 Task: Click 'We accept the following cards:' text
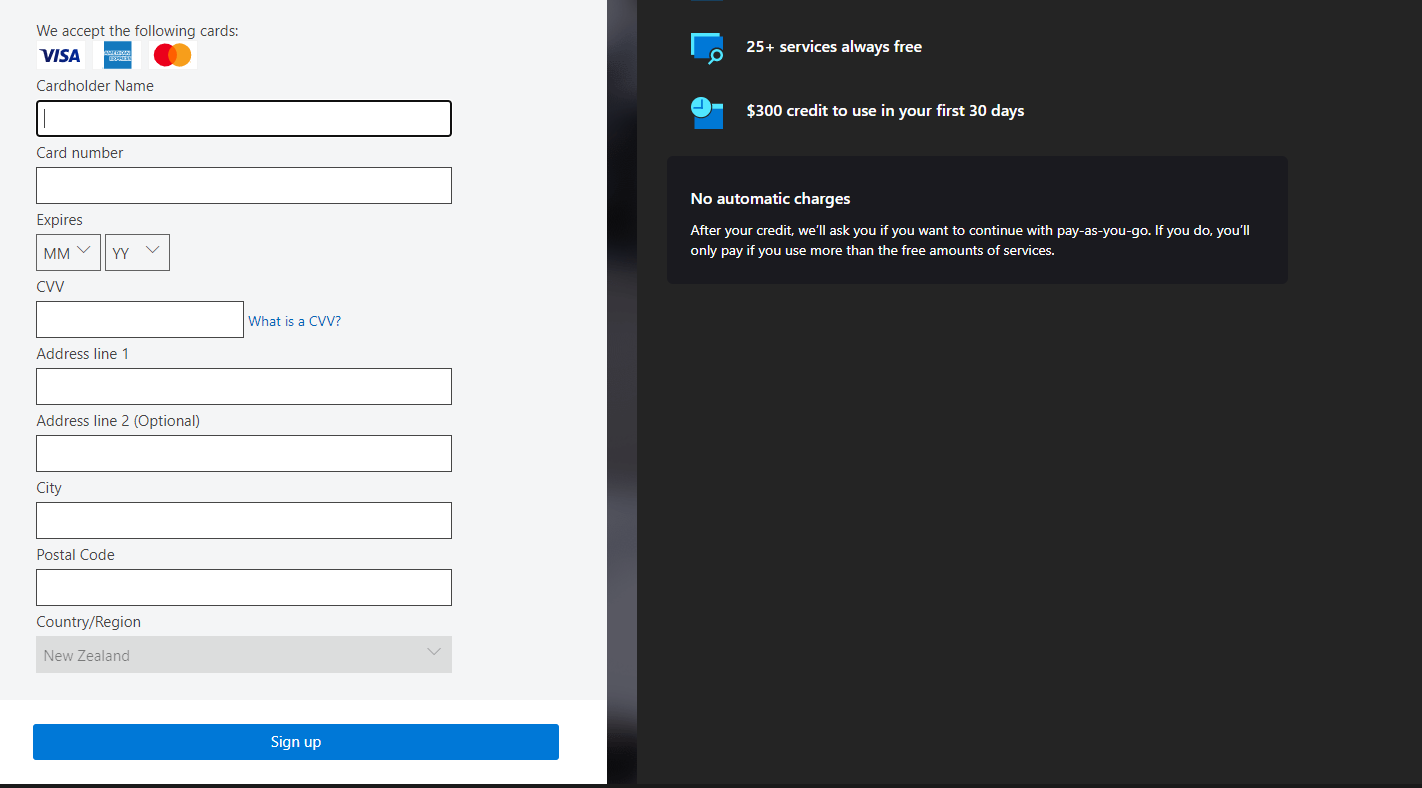click(138, 31)
